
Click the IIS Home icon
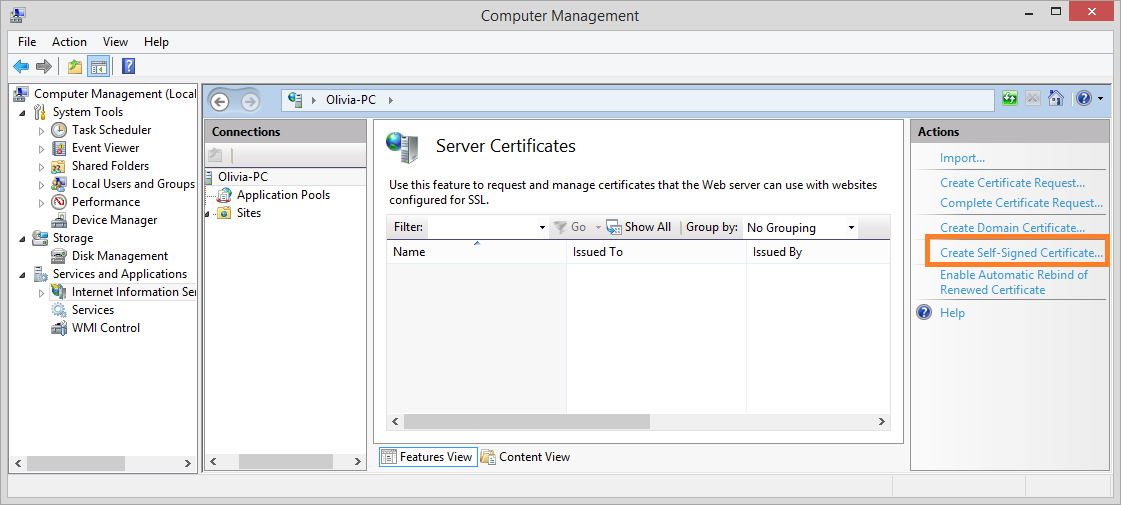click(x=1055, y=99)
